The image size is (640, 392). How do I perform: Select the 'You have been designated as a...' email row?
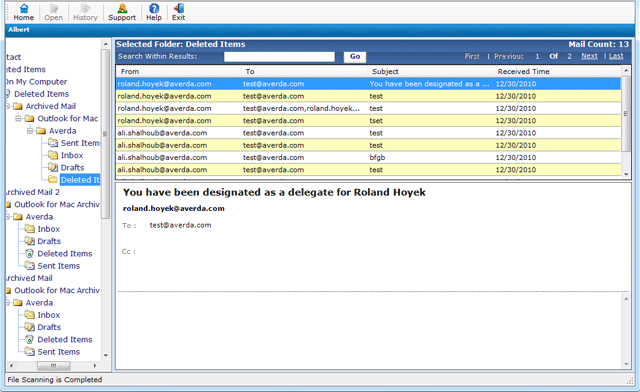(x=368, y=84)
